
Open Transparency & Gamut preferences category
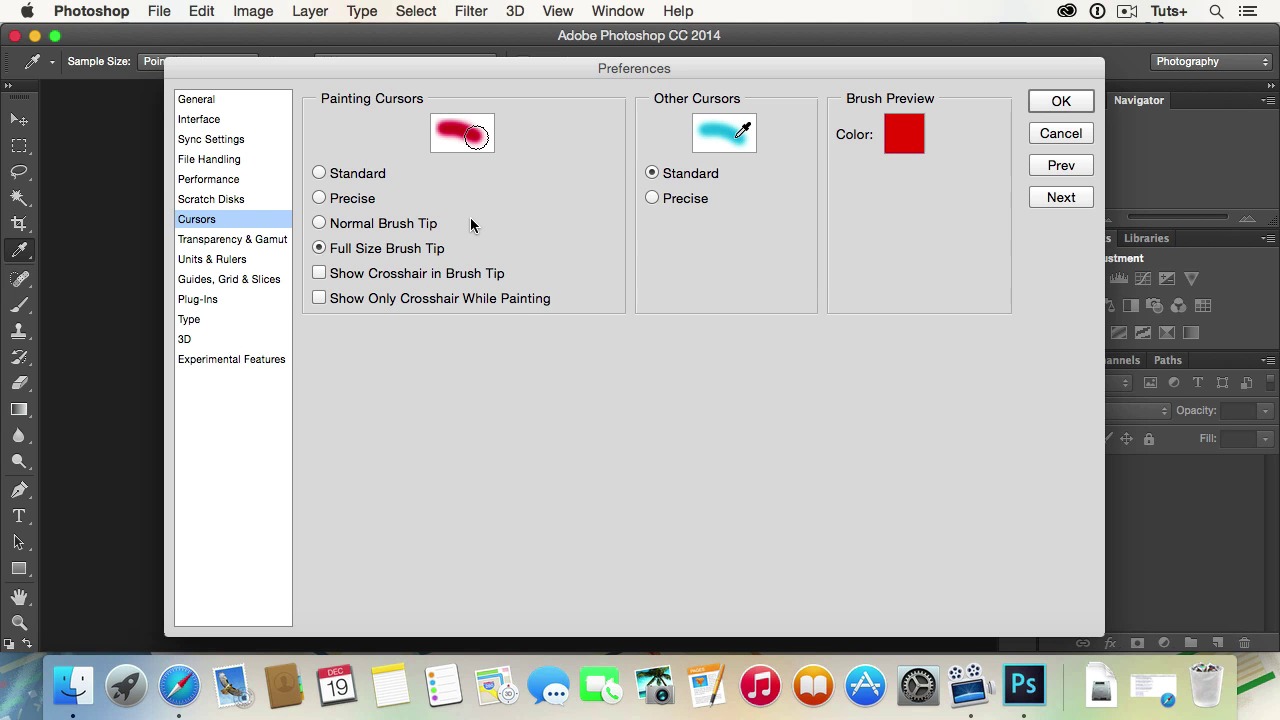tap(233, 239)
